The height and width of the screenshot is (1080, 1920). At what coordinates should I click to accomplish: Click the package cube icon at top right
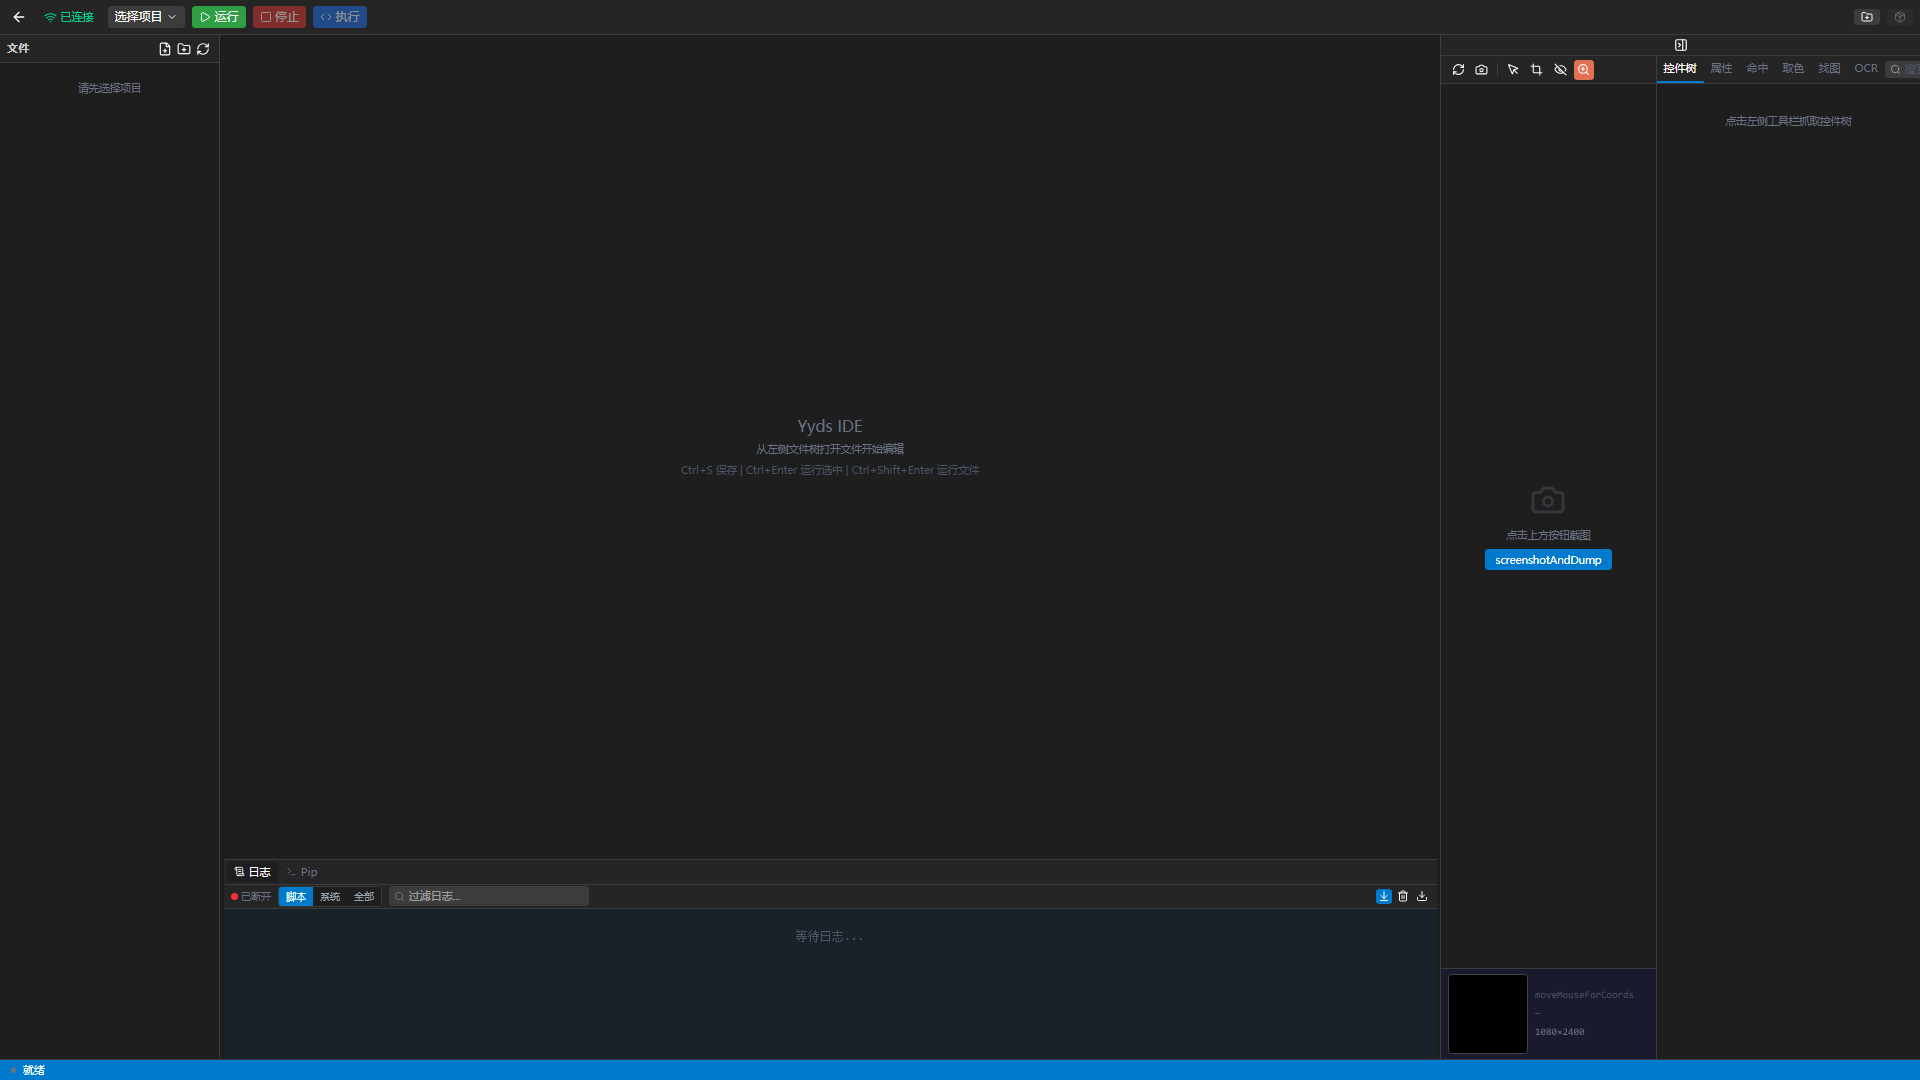pos(1900,17)
